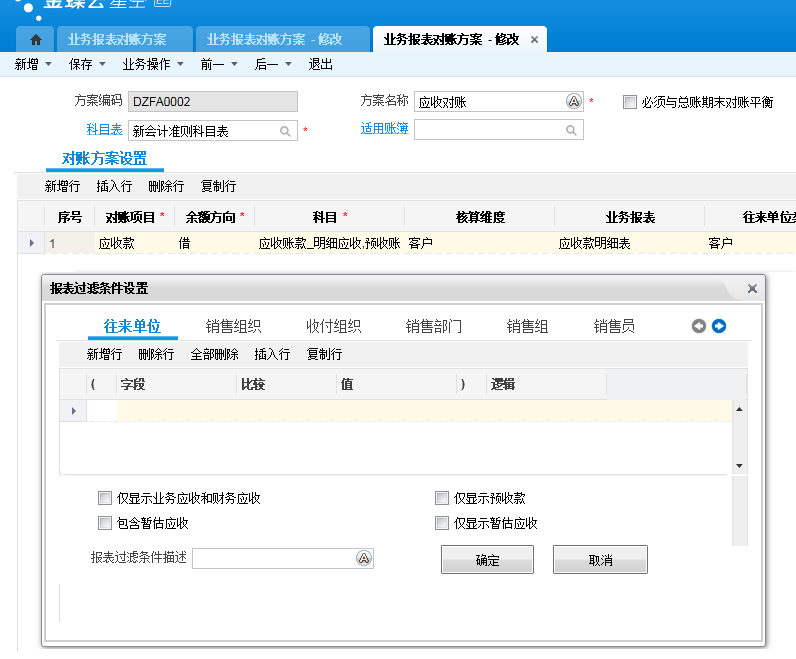The height and width of the screenshot is (659, 796).
Task: Click search icon in 适用账簿 field
Action: click(x=571, y=130)
